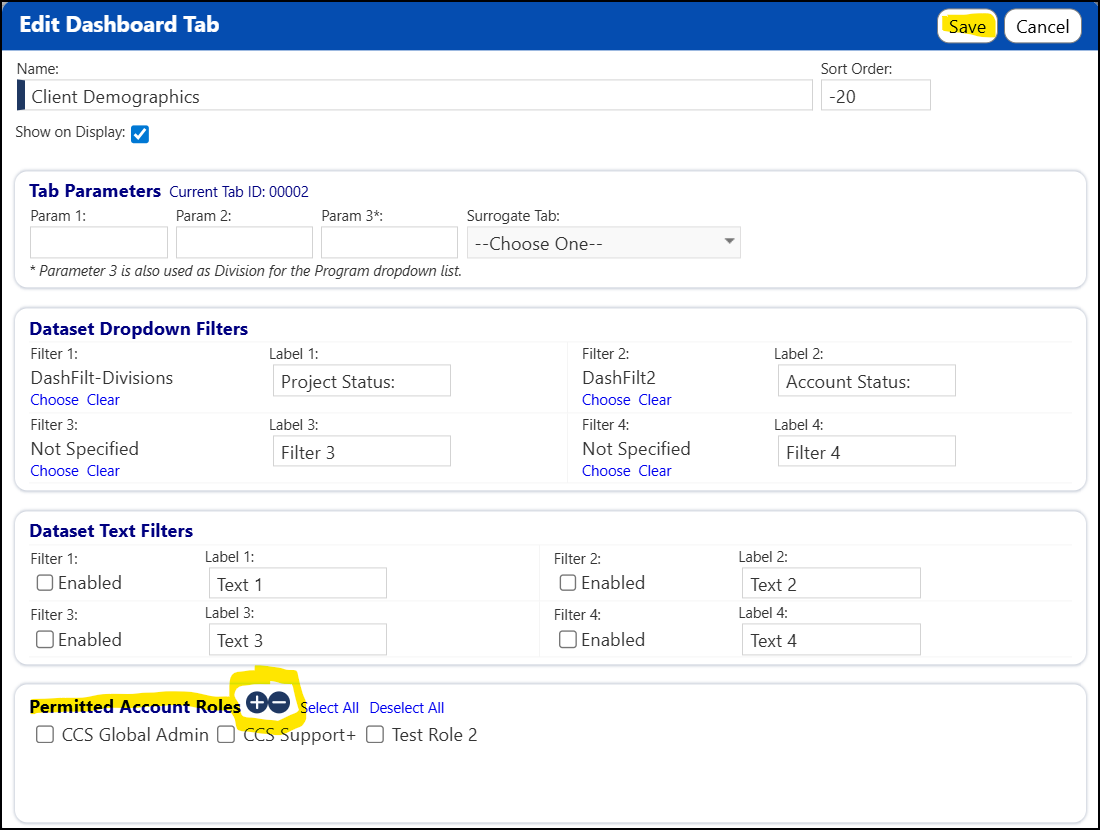The image size is (1100, 830).
Task: Choose a dataset for dropdown Filter 4
Action: tap(606, 471)
